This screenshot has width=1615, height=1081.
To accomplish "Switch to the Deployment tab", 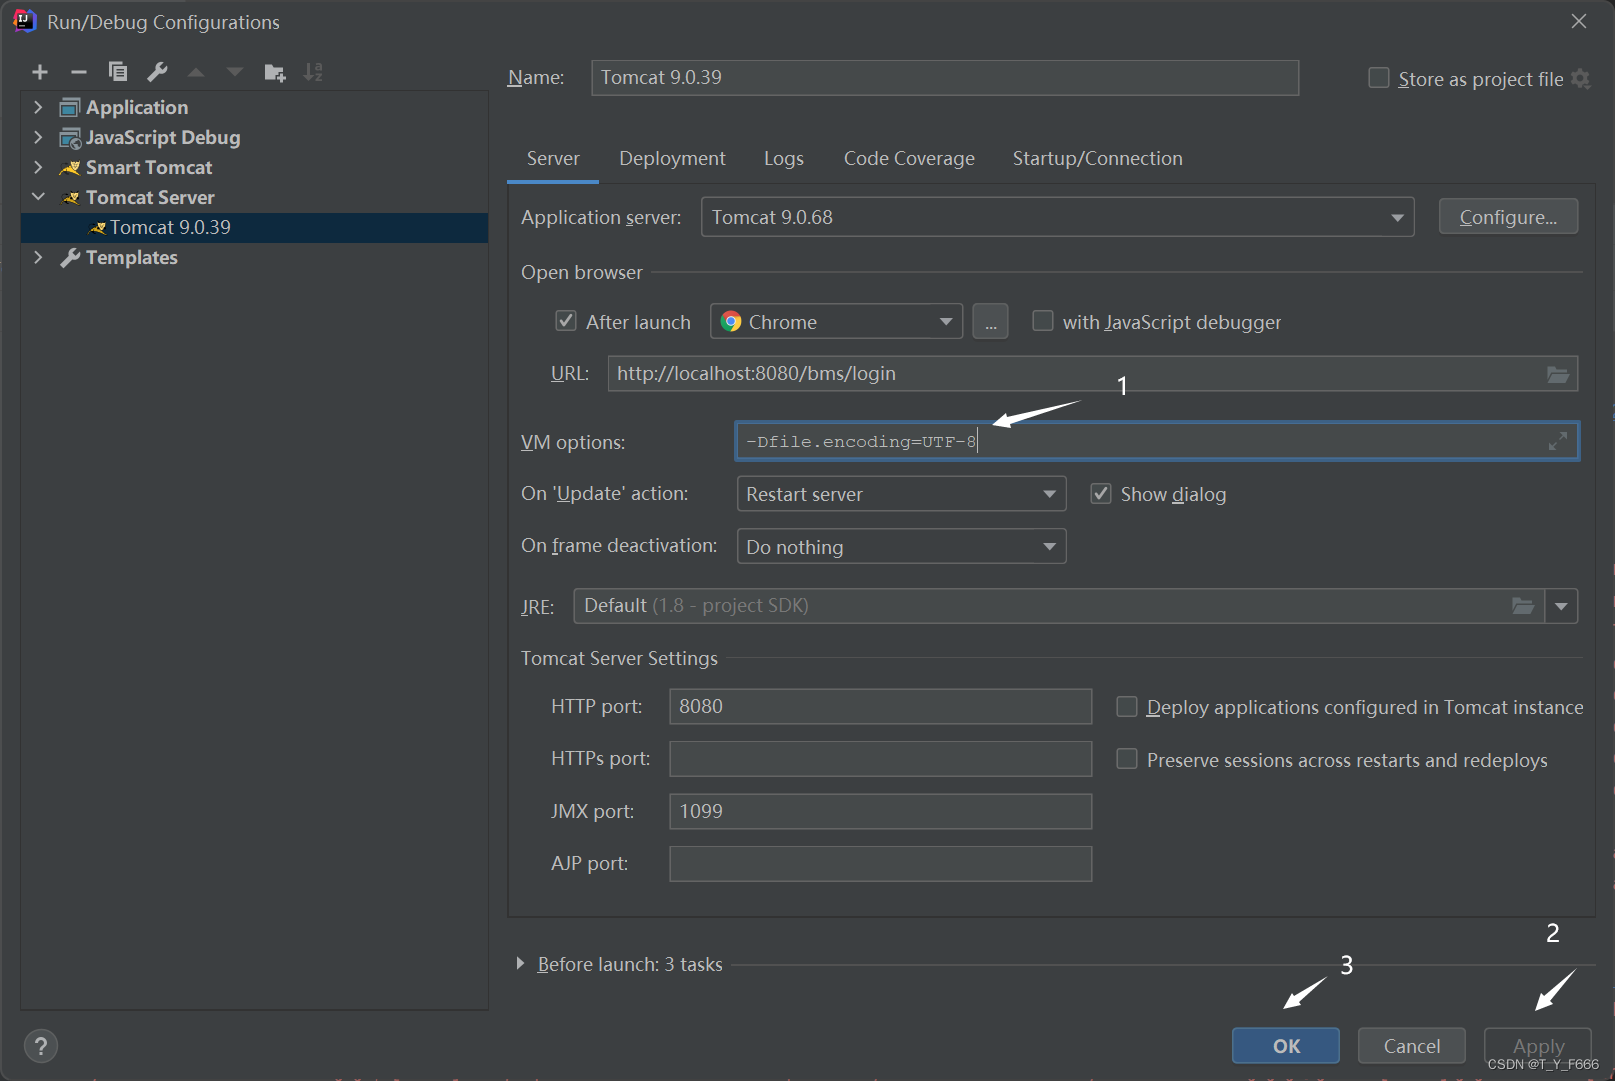I will pos(672,158).
